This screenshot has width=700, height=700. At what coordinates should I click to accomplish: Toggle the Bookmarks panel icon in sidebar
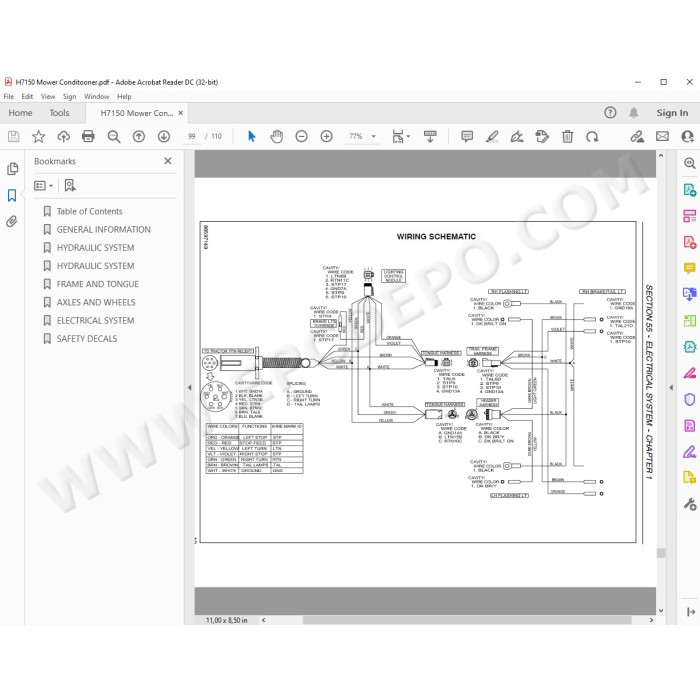(x=12, y=195)
